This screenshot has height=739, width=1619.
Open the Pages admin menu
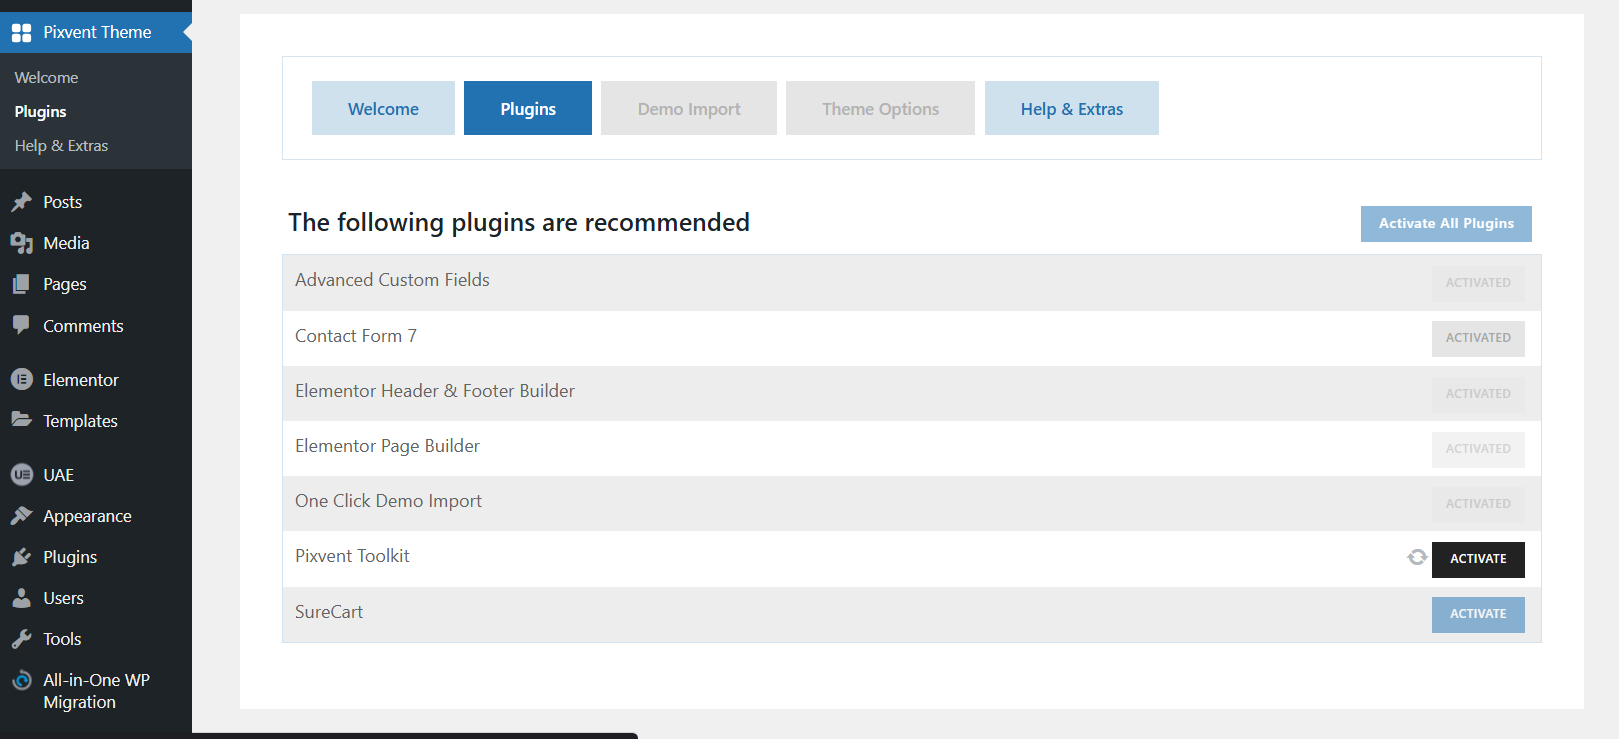click(64, 284)
